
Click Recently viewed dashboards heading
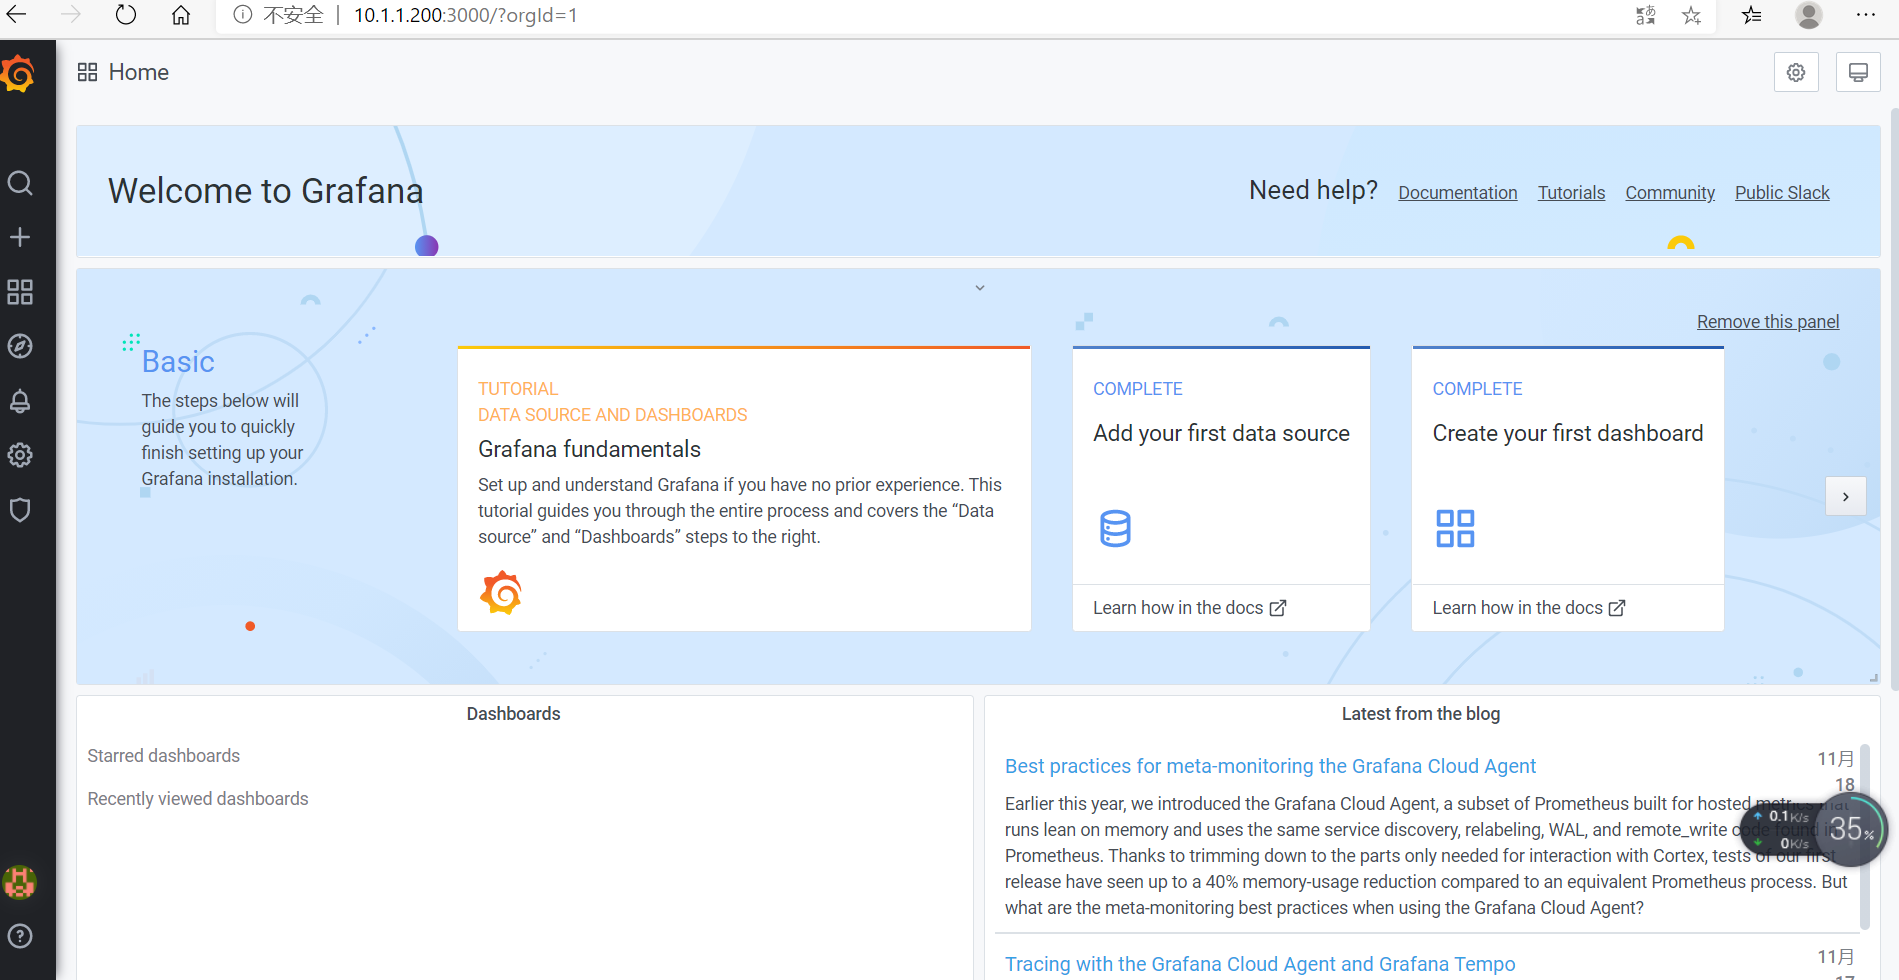click(x=198, y=799)
